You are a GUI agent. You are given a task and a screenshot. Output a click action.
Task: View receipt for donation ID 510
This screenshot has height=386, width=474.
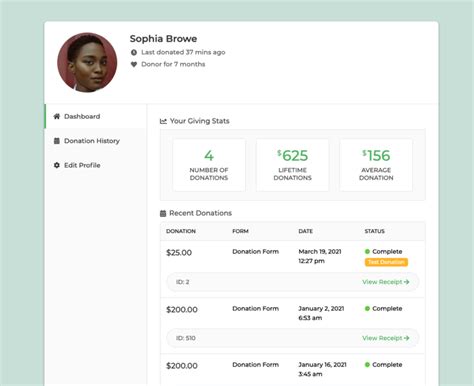[x=386, y=338]
